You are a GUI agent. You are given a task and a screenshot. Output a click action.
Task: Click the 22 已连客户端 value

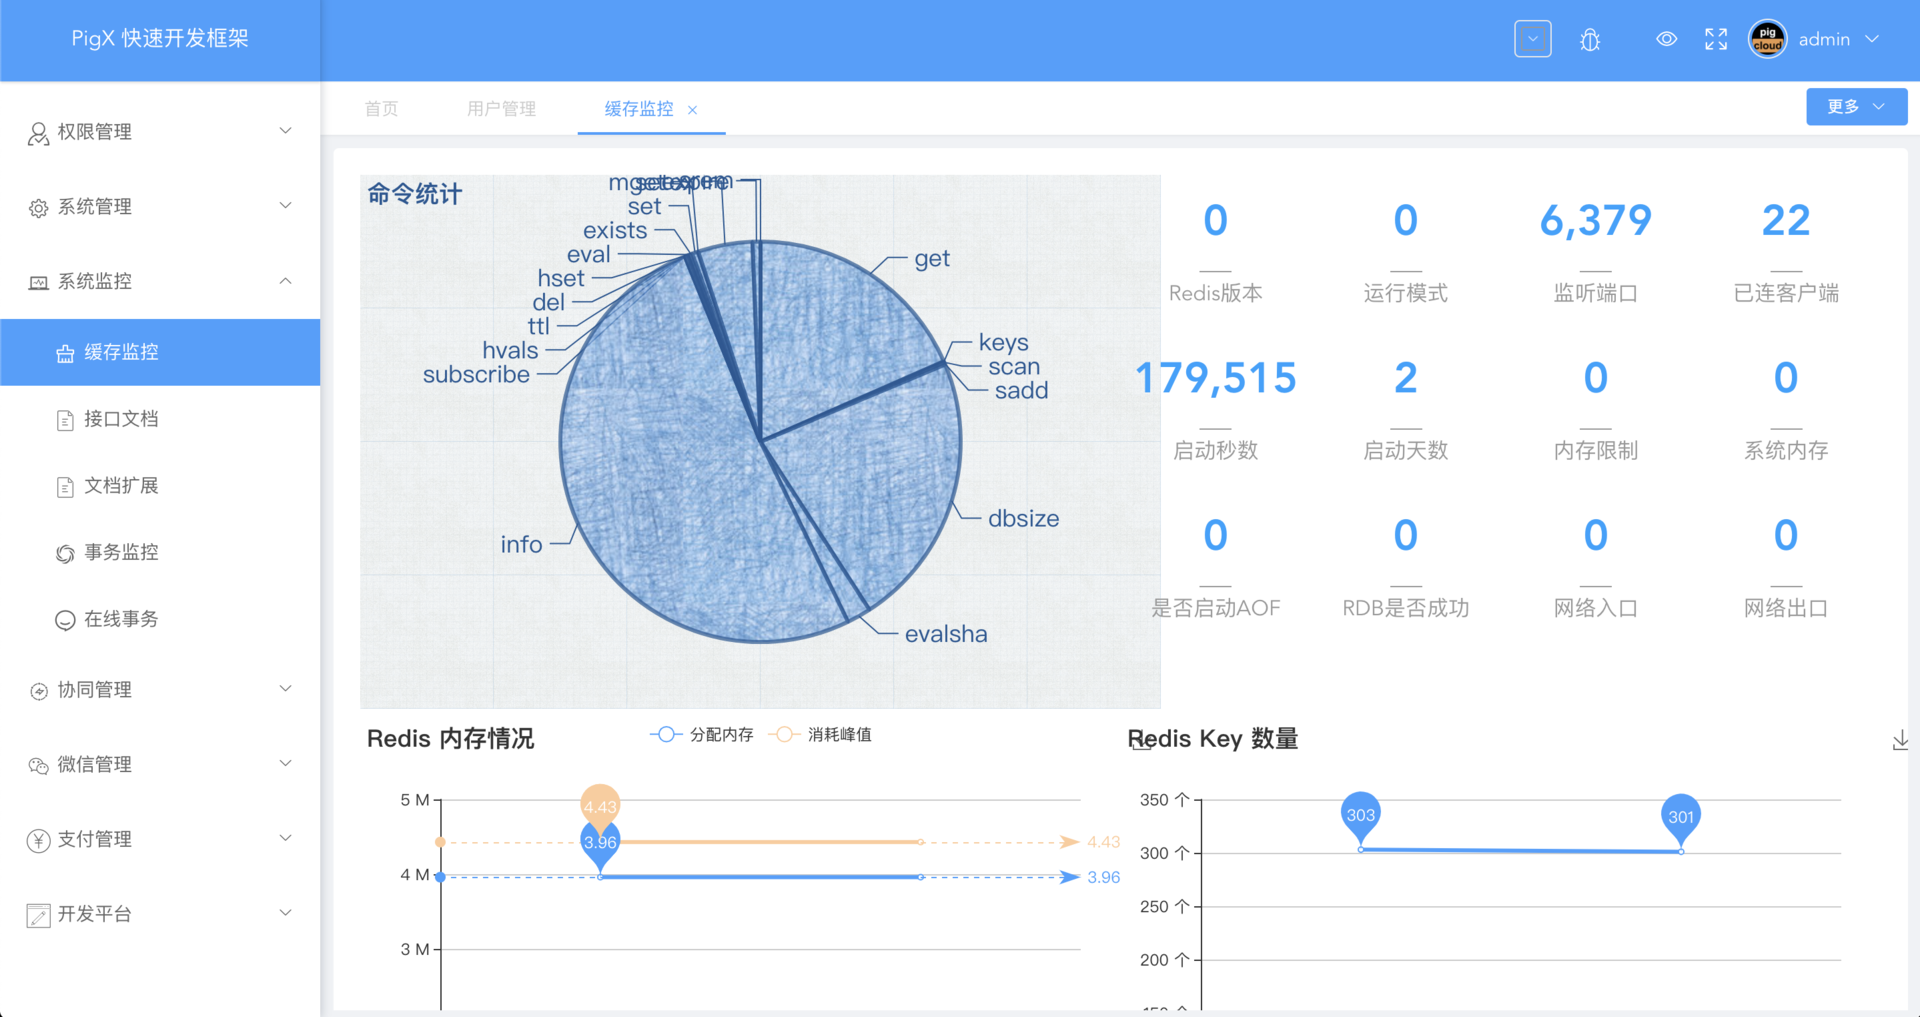1786,221
